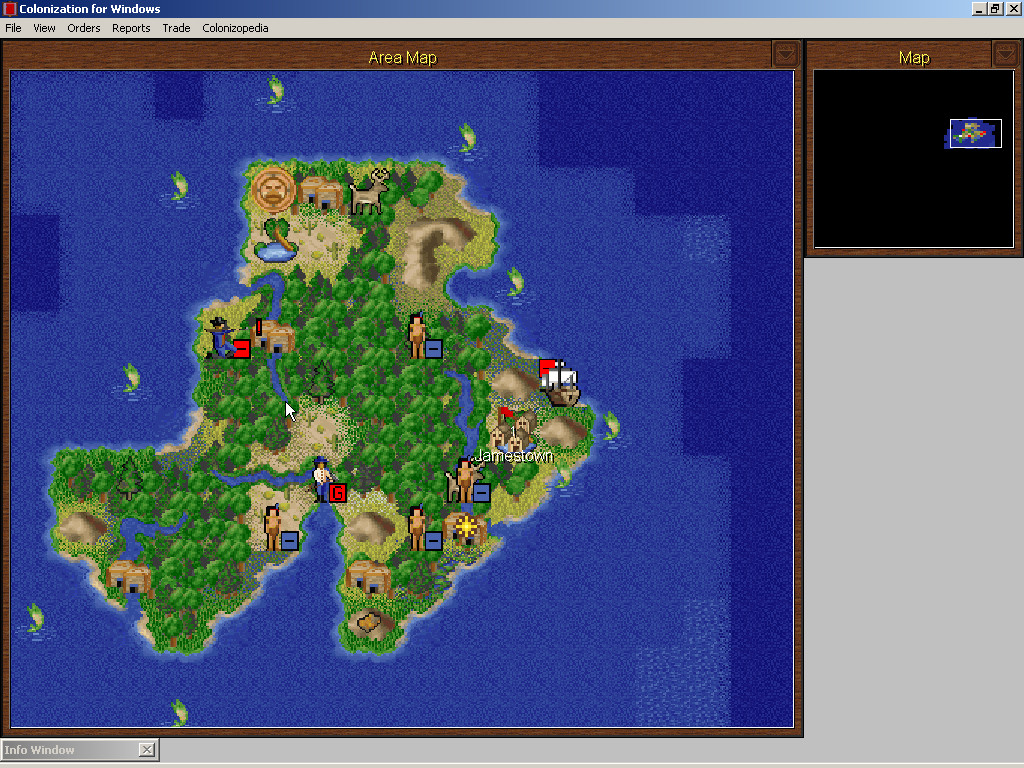Select the sailing ship near Jamestown
The image size is (1024, 768).
[x=559, y=383]
